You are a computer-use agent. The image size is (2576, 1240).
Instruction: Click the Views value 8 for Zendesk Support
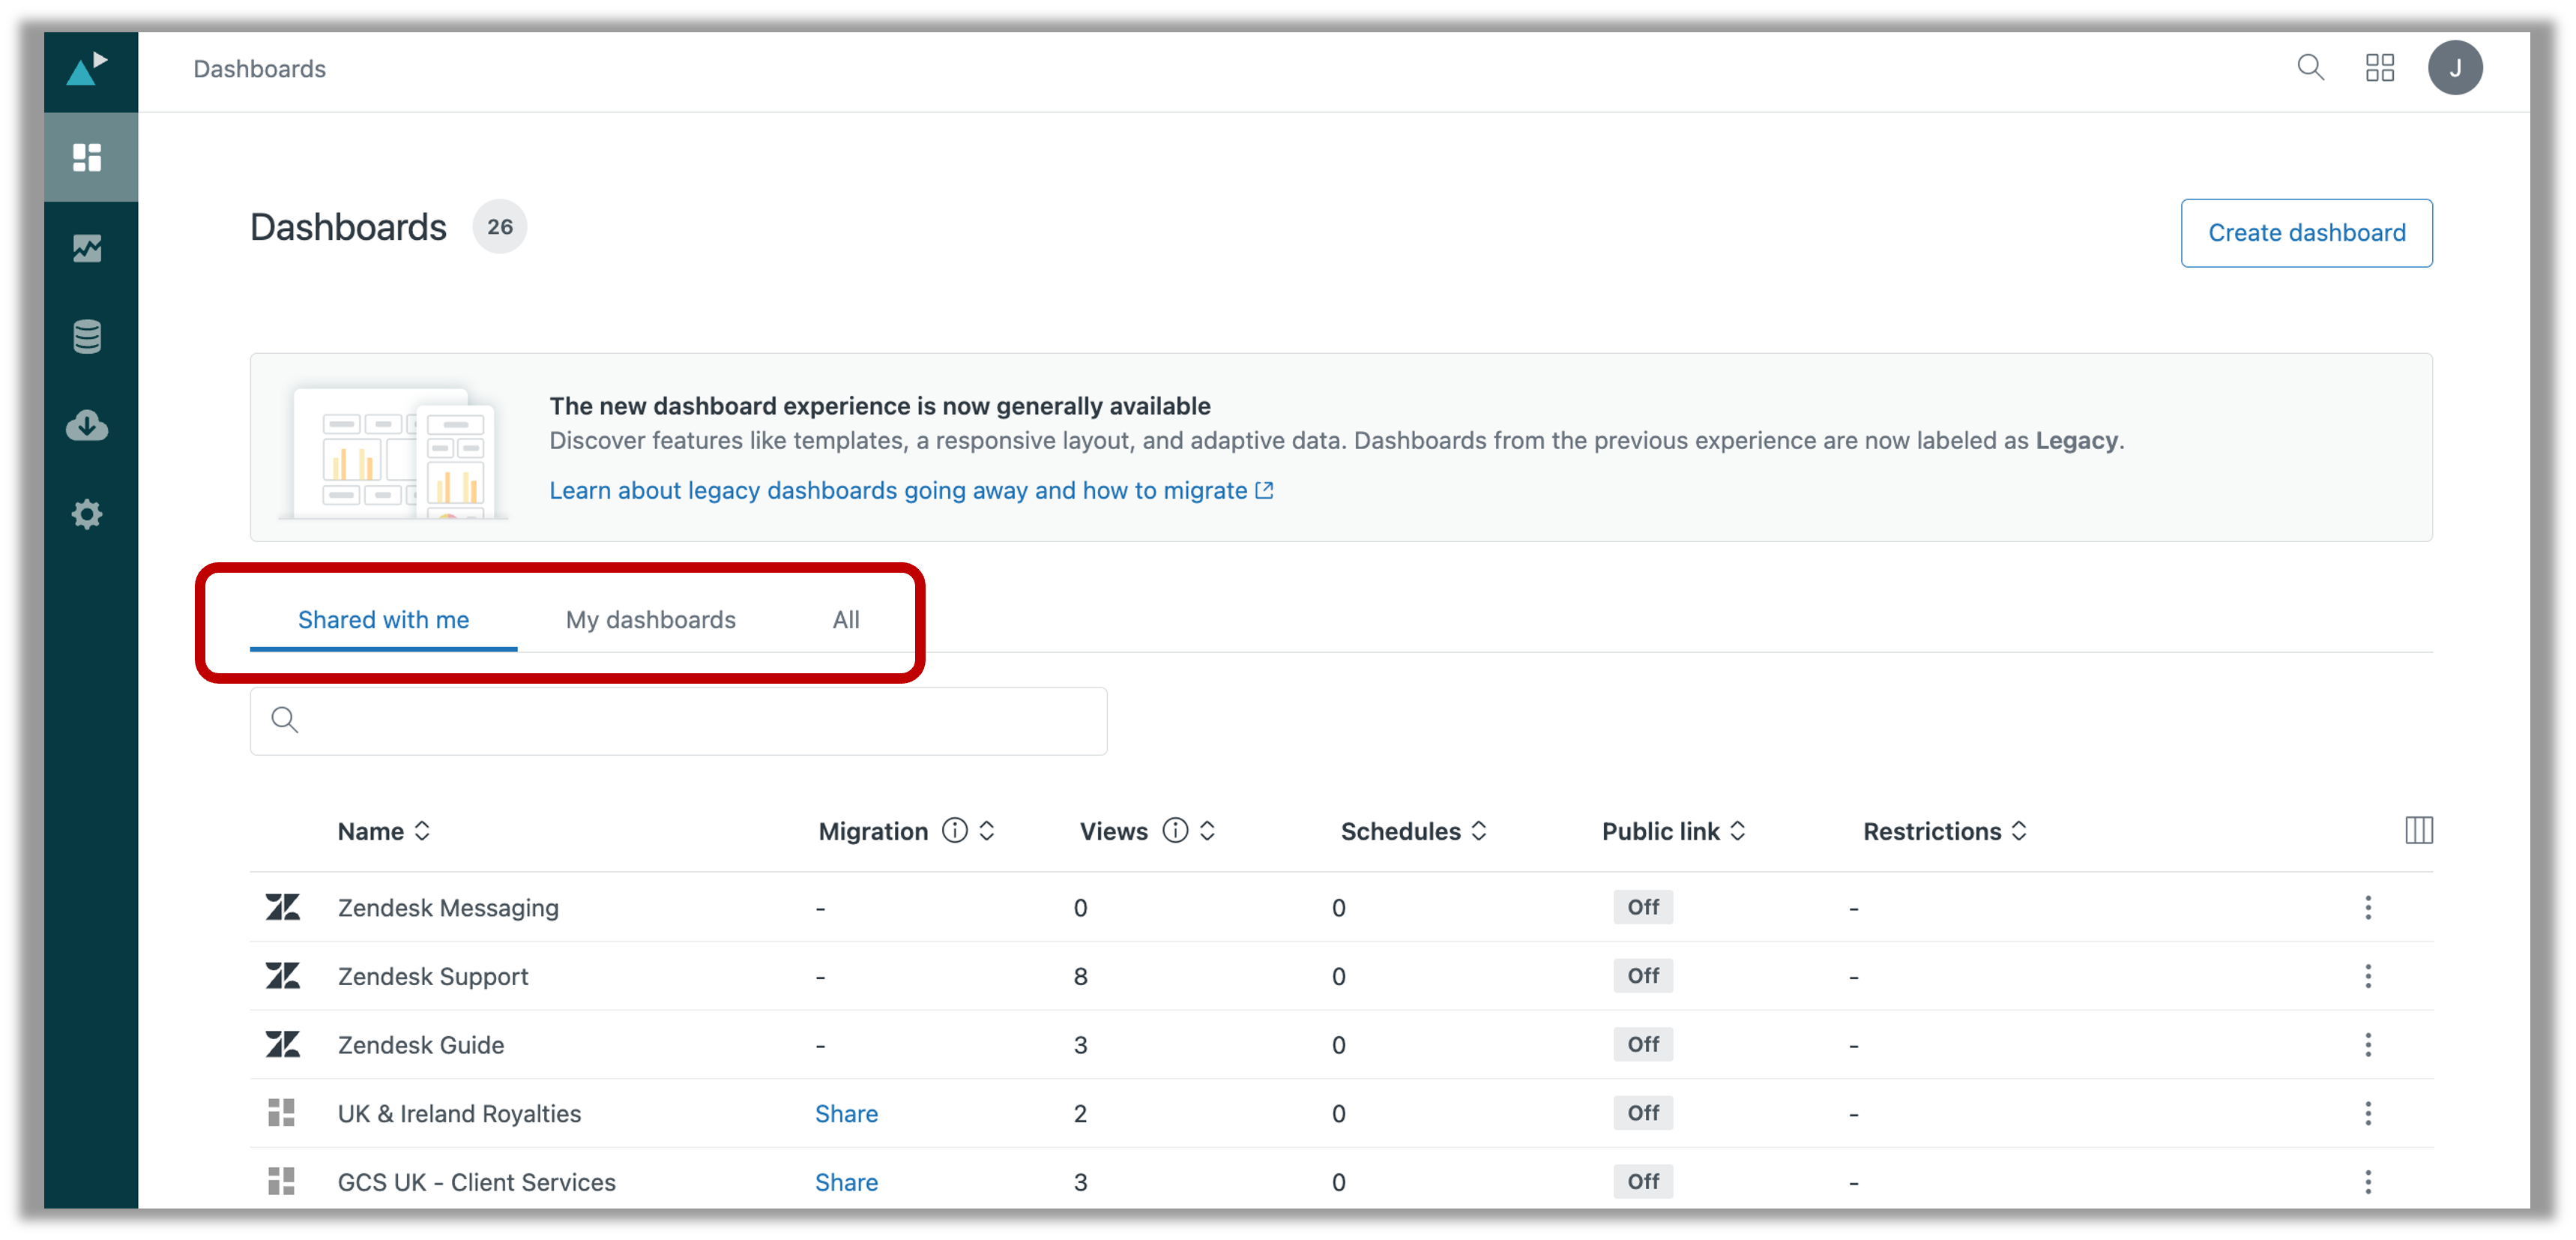(1080, 976)
